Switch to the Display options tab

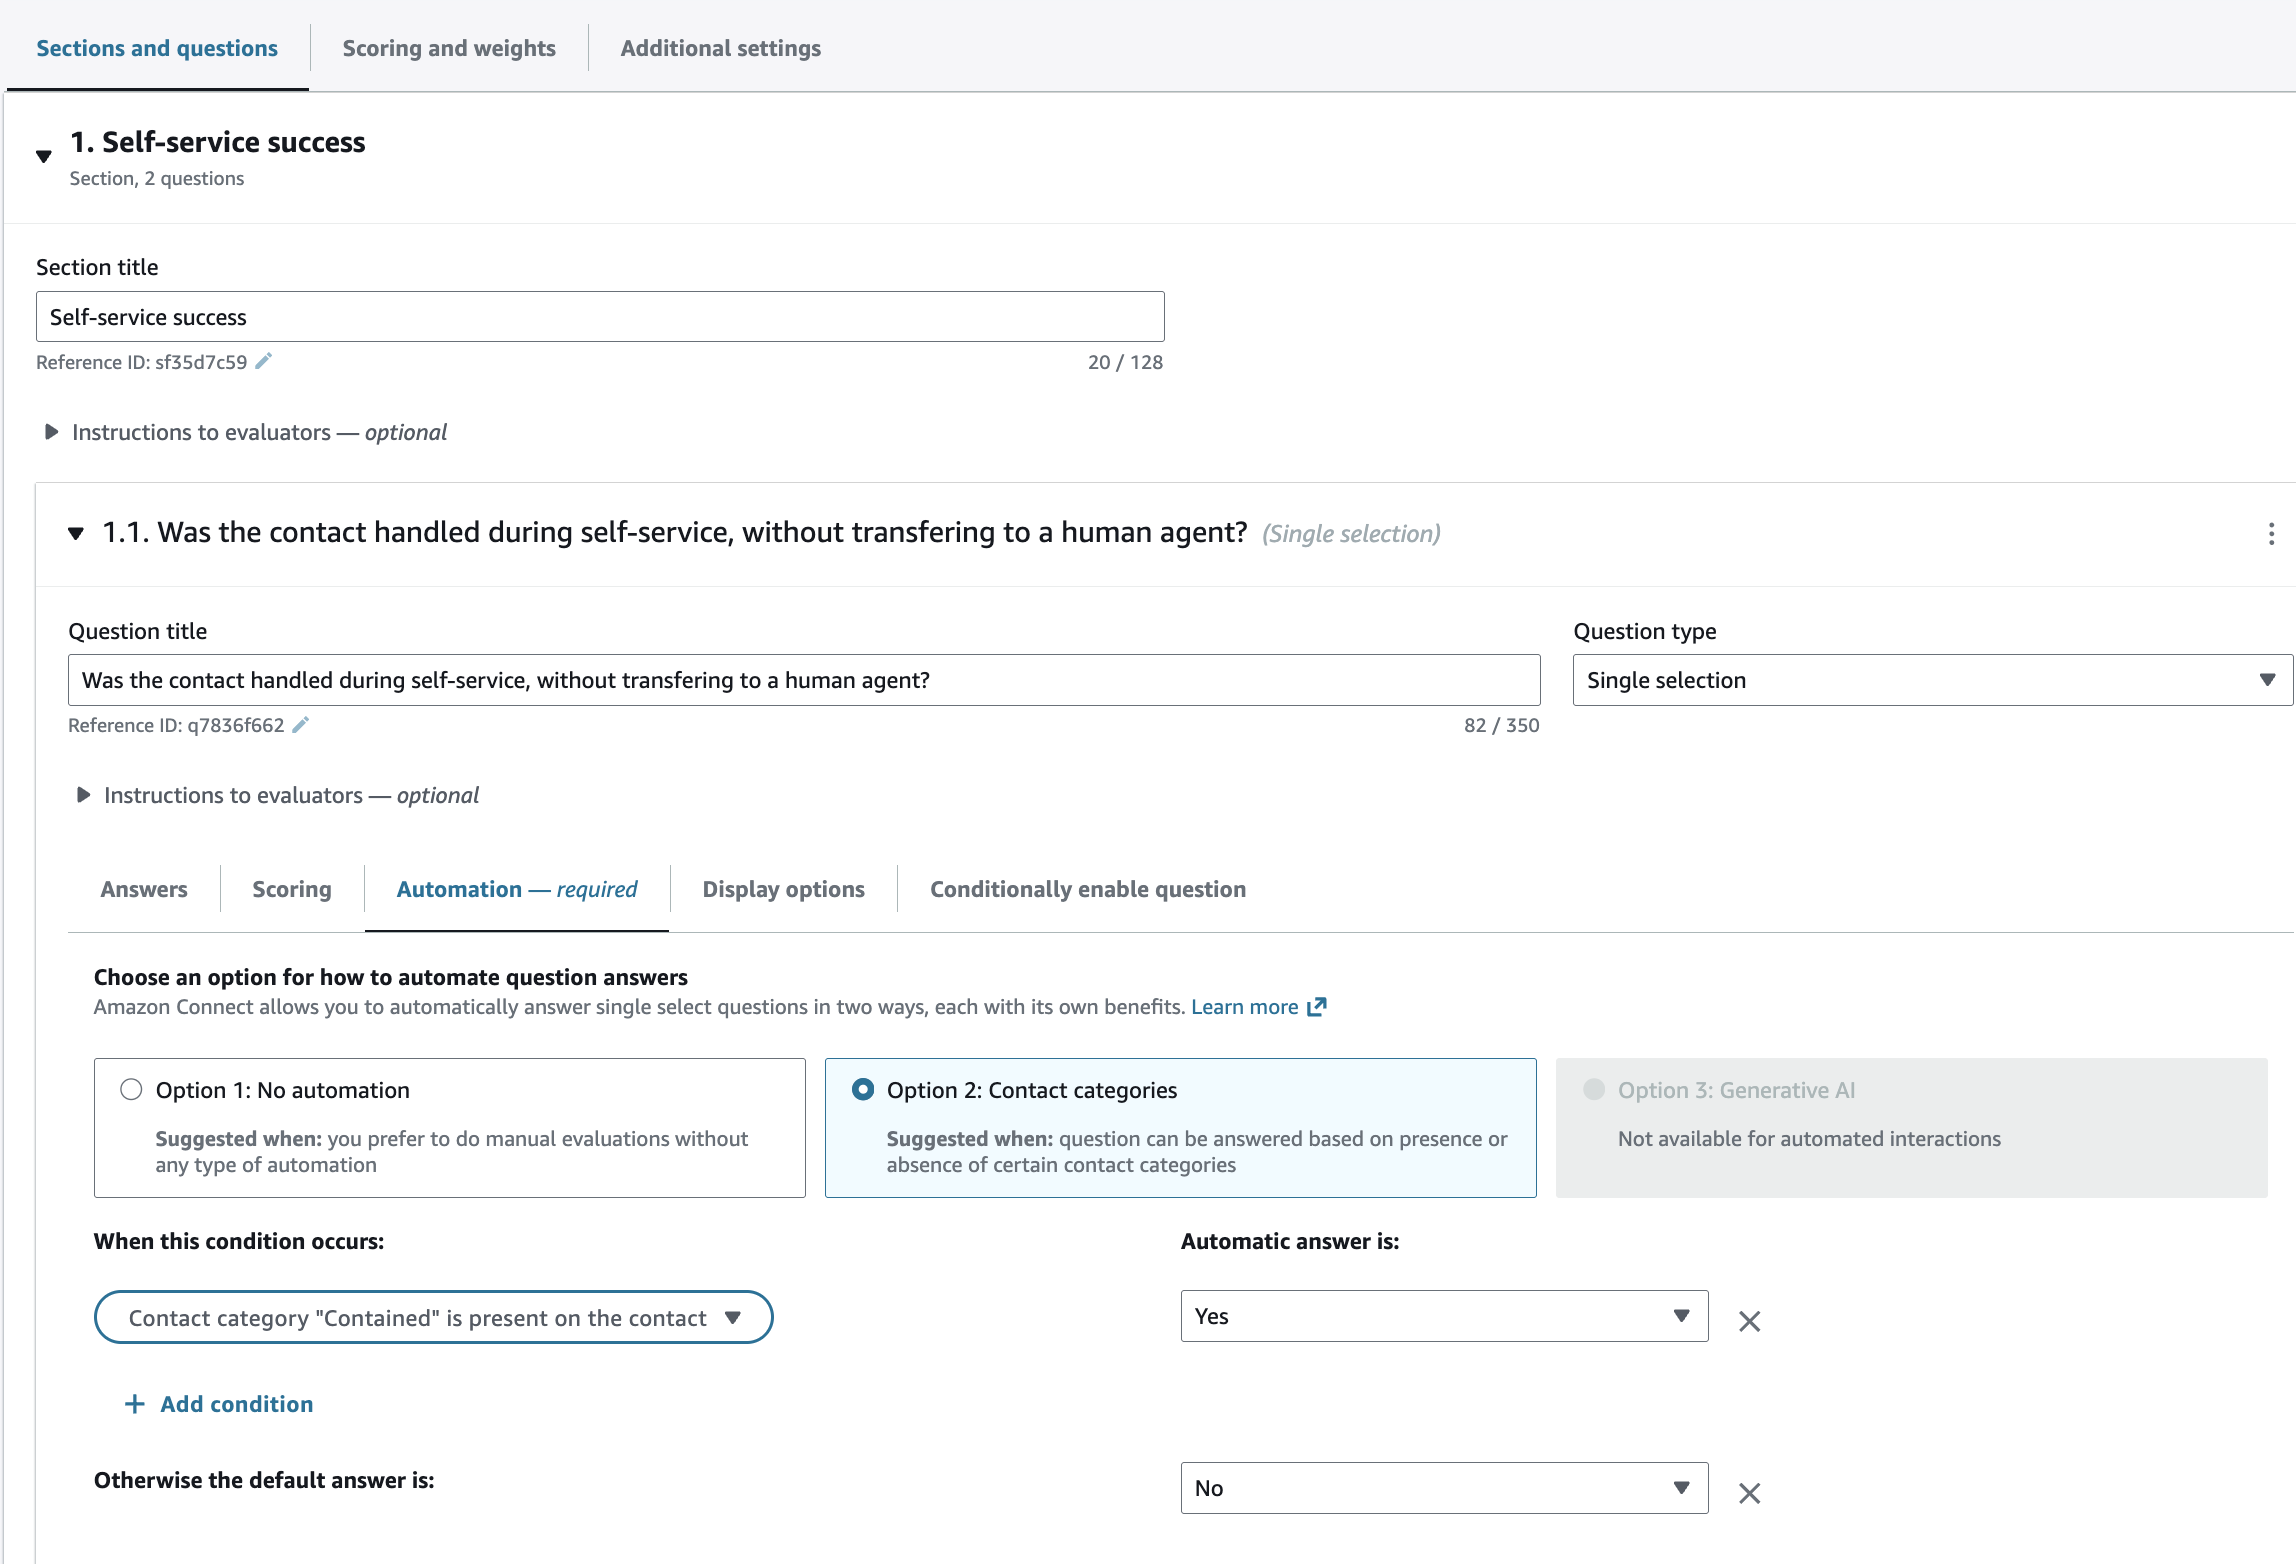tap(783, 889)
